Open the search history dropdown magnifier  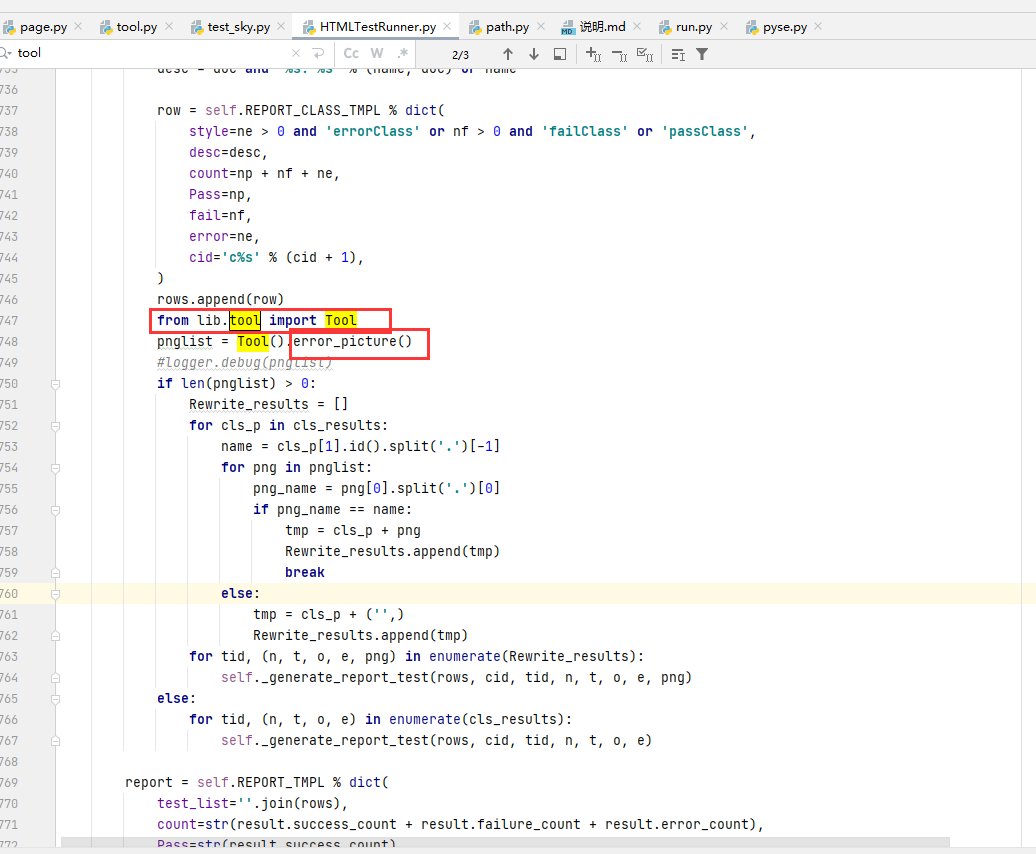point(5,53)
